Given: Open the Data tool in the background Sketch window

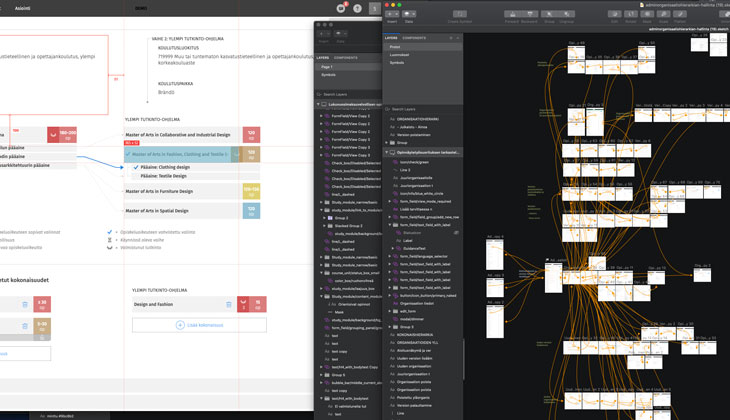Looking at the screenshot, I should pyautogui.click(x=340, y=34).
